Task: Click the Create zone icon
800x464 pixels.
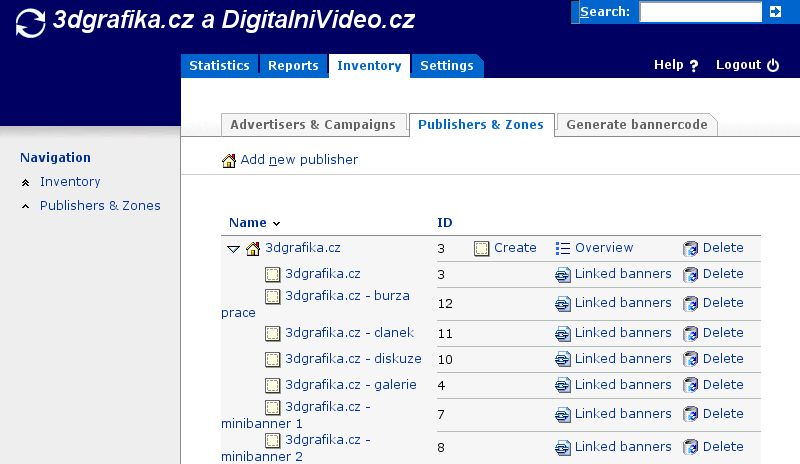Action: coord(481,249)
